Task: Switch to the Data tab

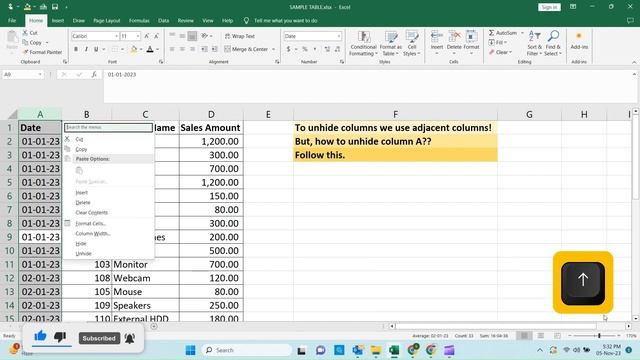Action: pyautogui.click(x=164, y=20)
